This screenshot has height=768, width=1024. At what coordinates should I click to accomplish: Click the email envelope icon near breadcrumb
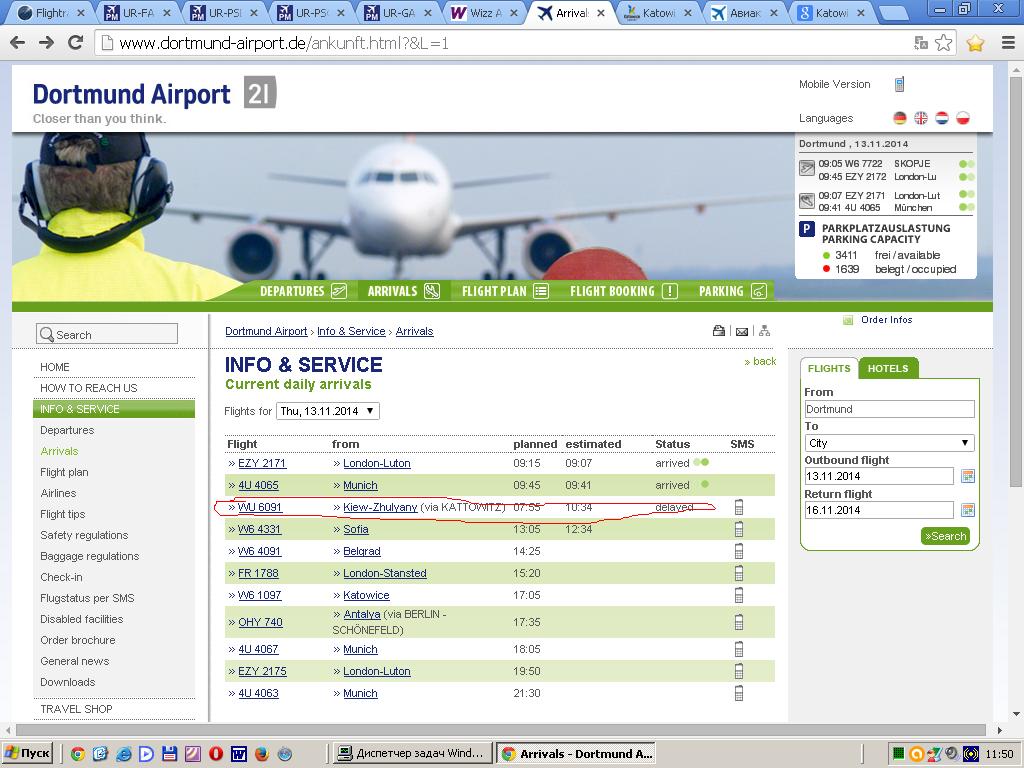click(741, 331)
